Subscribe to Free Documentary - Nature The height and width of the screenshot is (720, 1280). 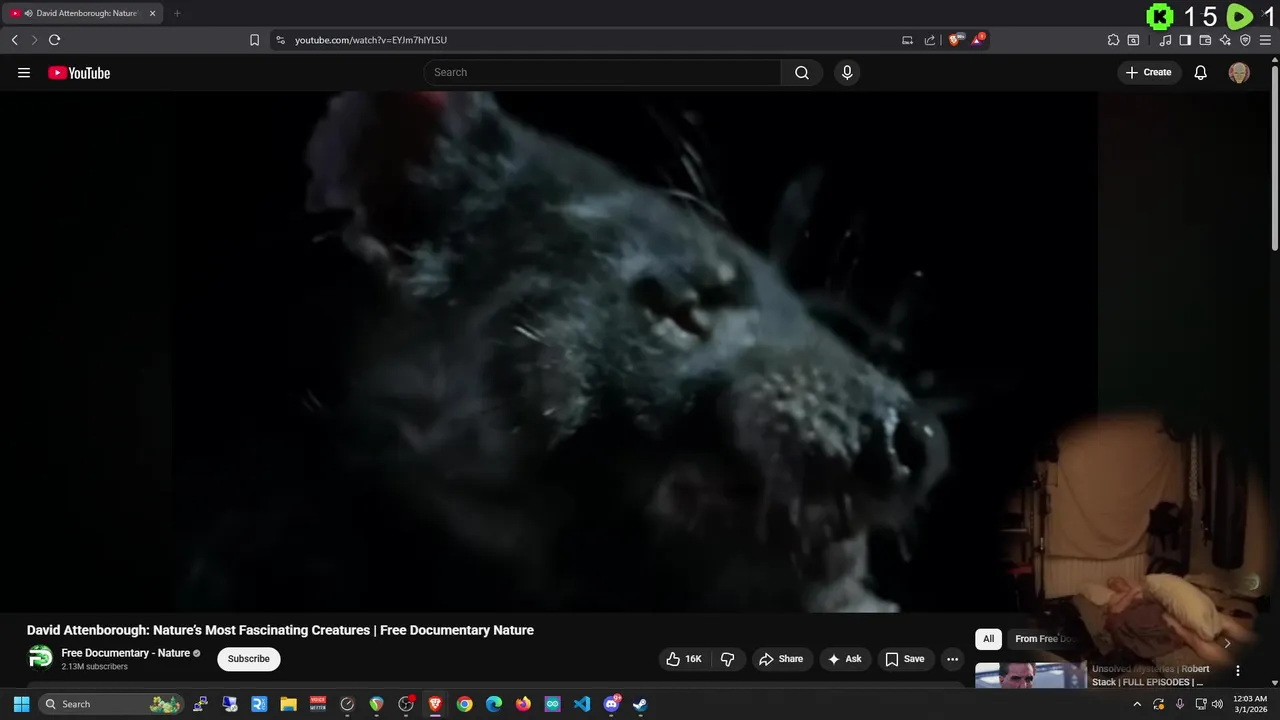[x=249, y=659]
